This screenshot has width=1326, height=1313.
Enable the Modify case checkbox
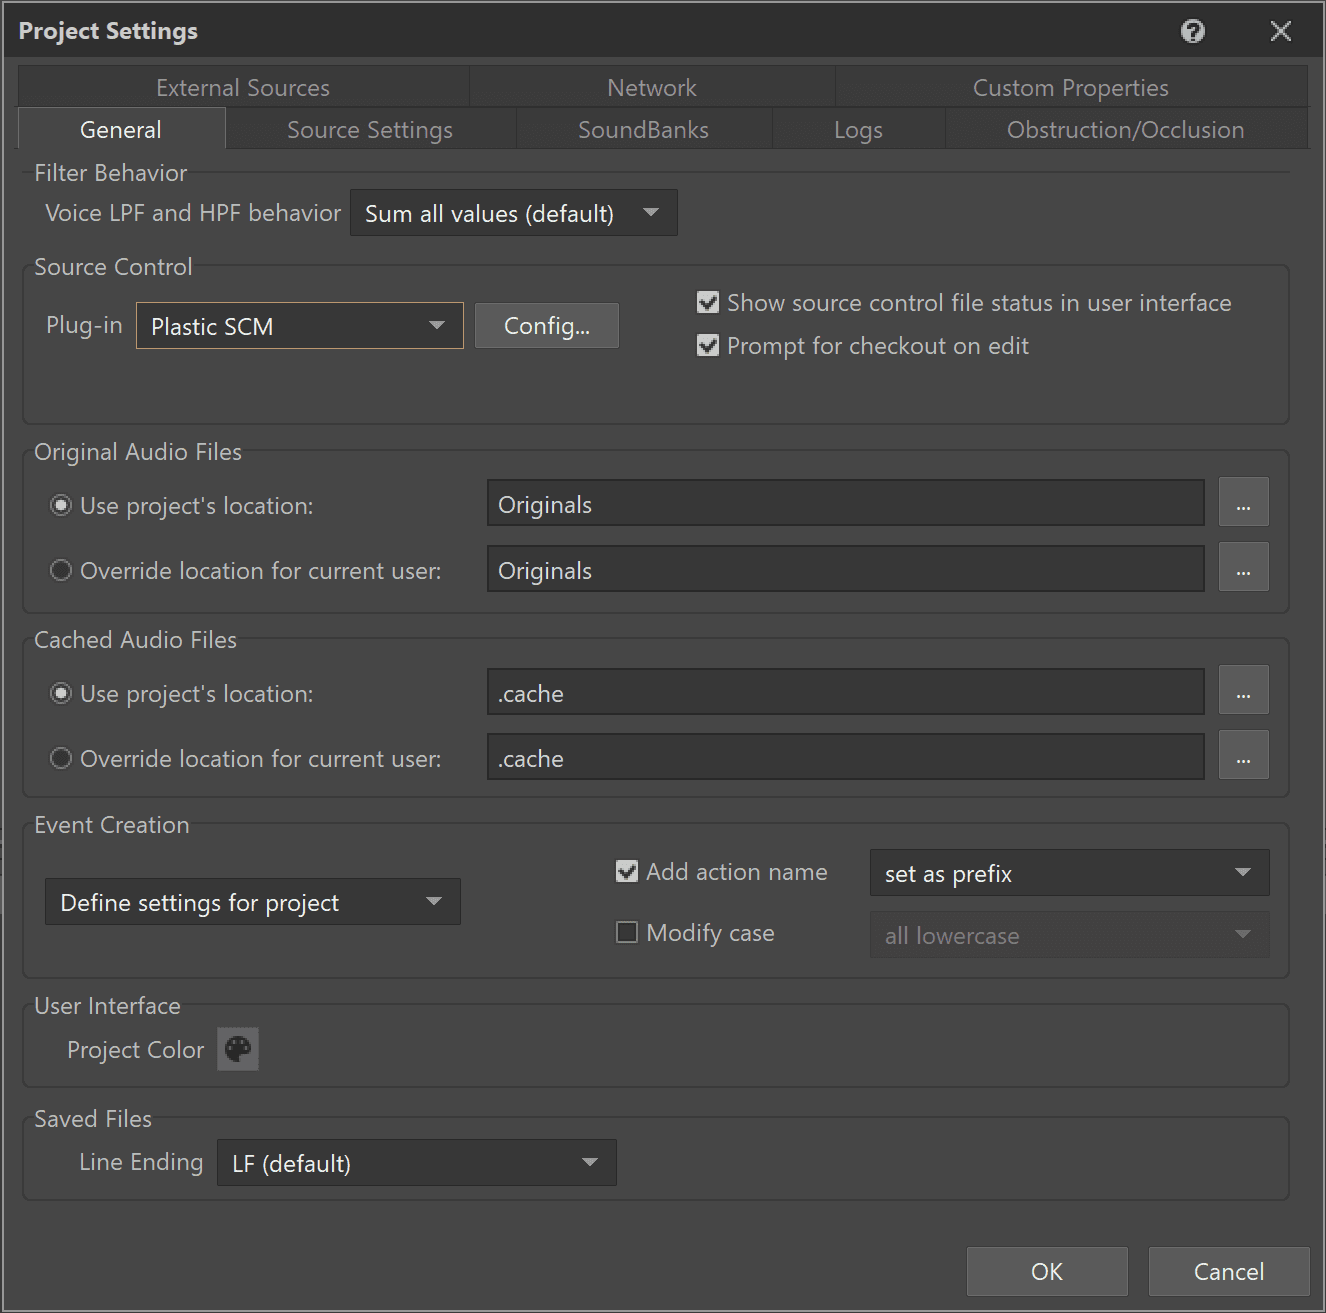pos(627,933)
